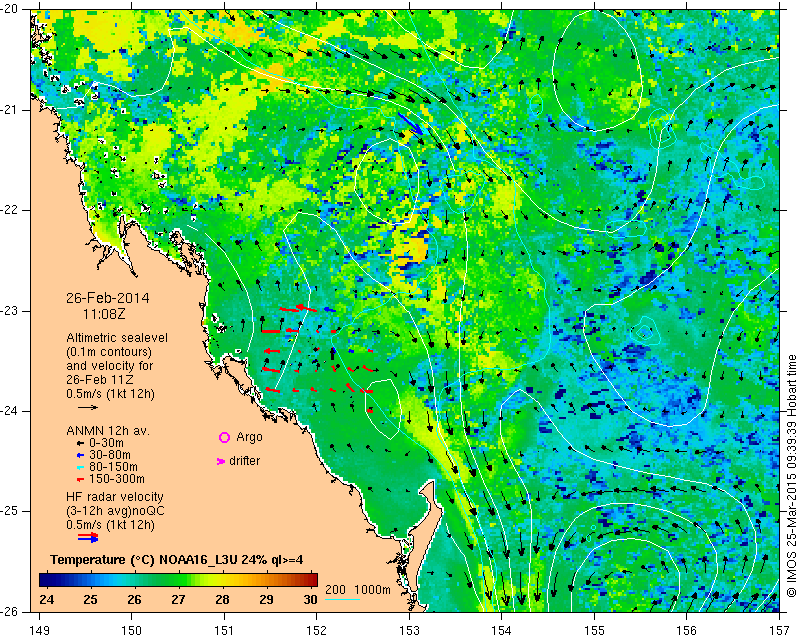Screen dimensions: 800x640
Task: Click the magenta Argo circle symbol
Action: pos(224,437)
